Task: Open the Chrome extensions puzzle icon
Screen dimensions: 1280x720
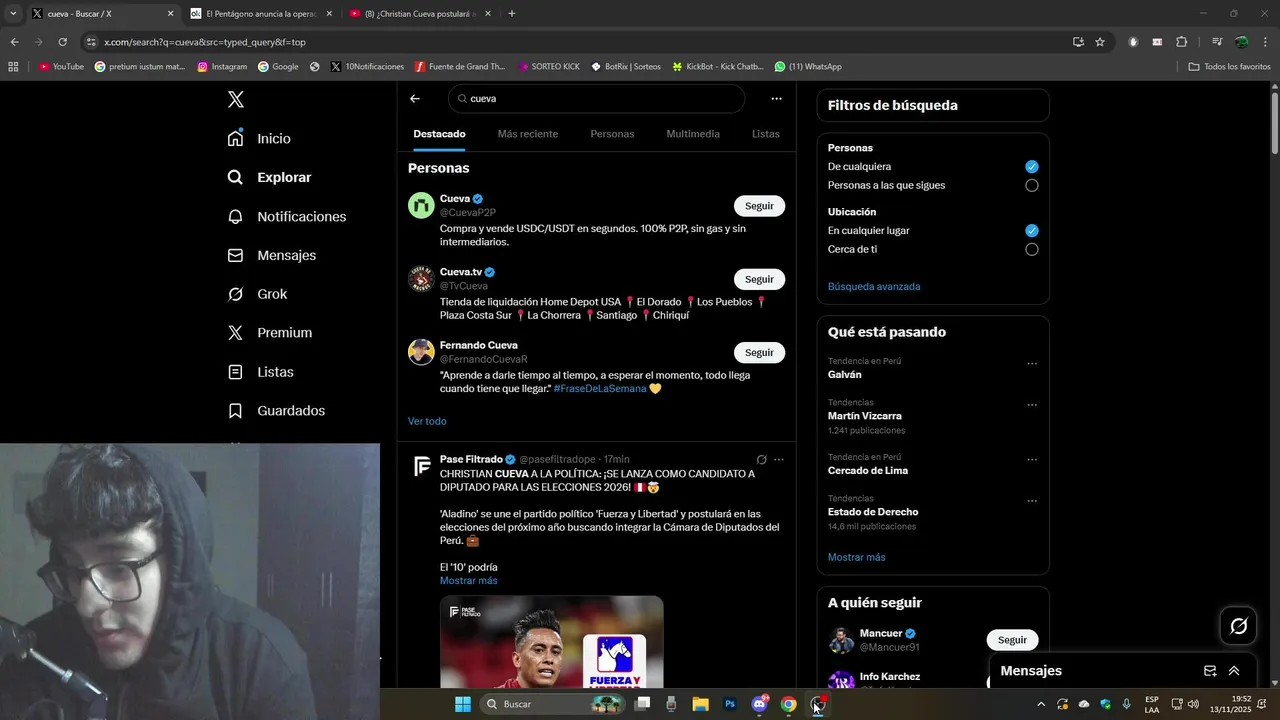Action: [x=1181, y=42]
